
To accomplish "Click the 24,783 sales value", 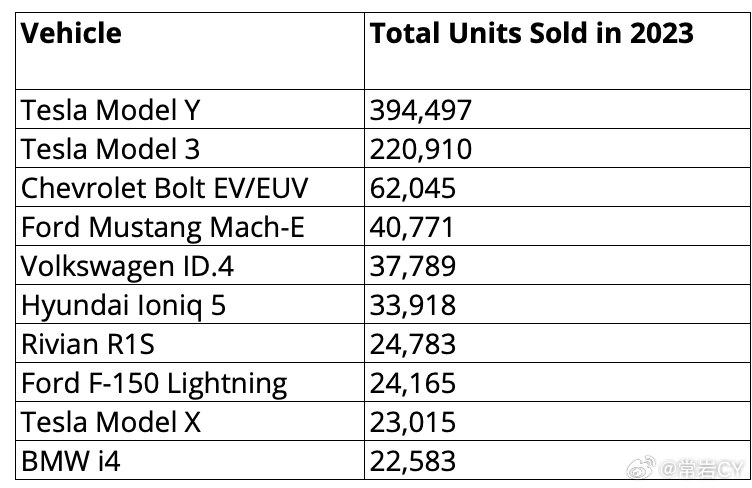I will [412, 345].
